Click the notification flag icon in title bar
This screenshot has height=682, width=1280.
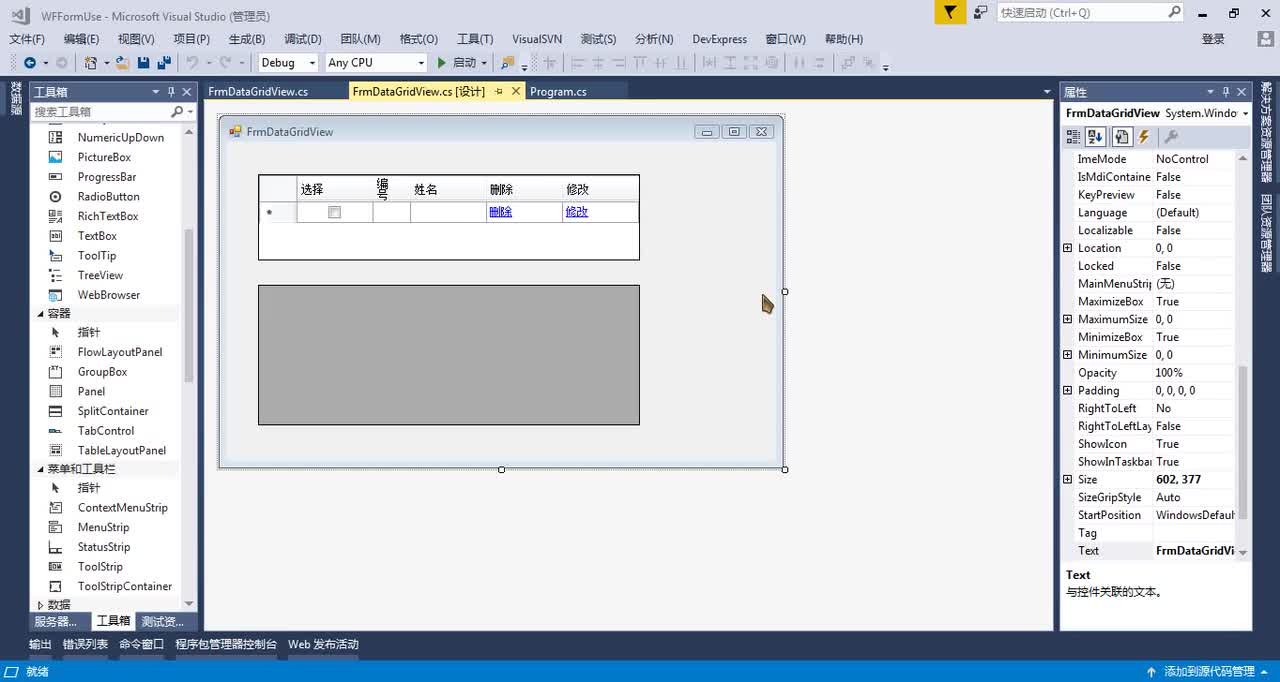pos(950,12)
